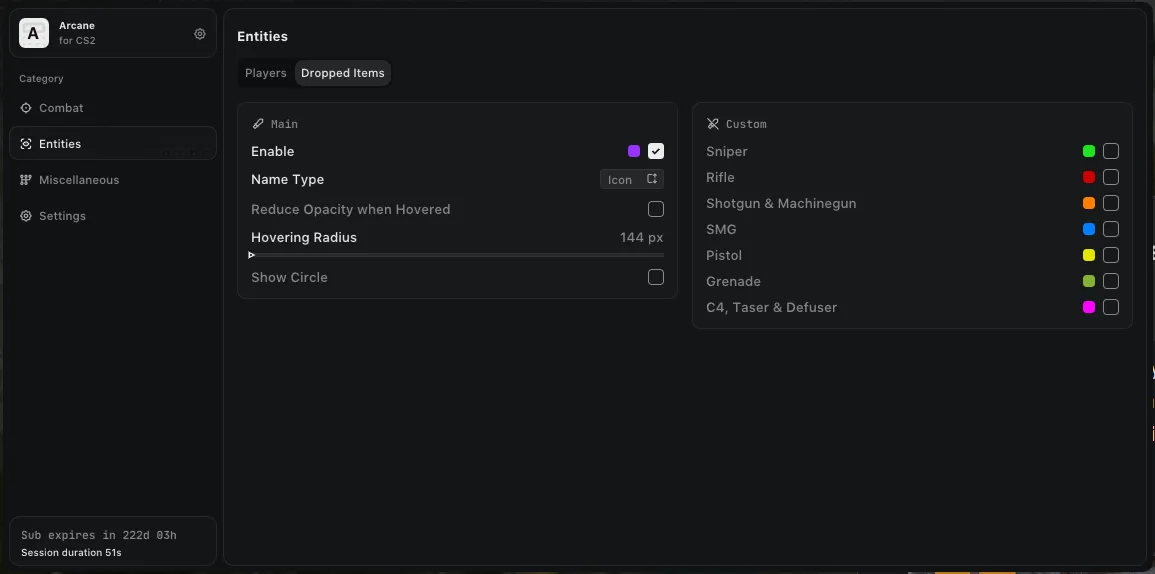Open the purple Enable color swatch
This screenshot has width=1155, height=574.
point(634,151)
